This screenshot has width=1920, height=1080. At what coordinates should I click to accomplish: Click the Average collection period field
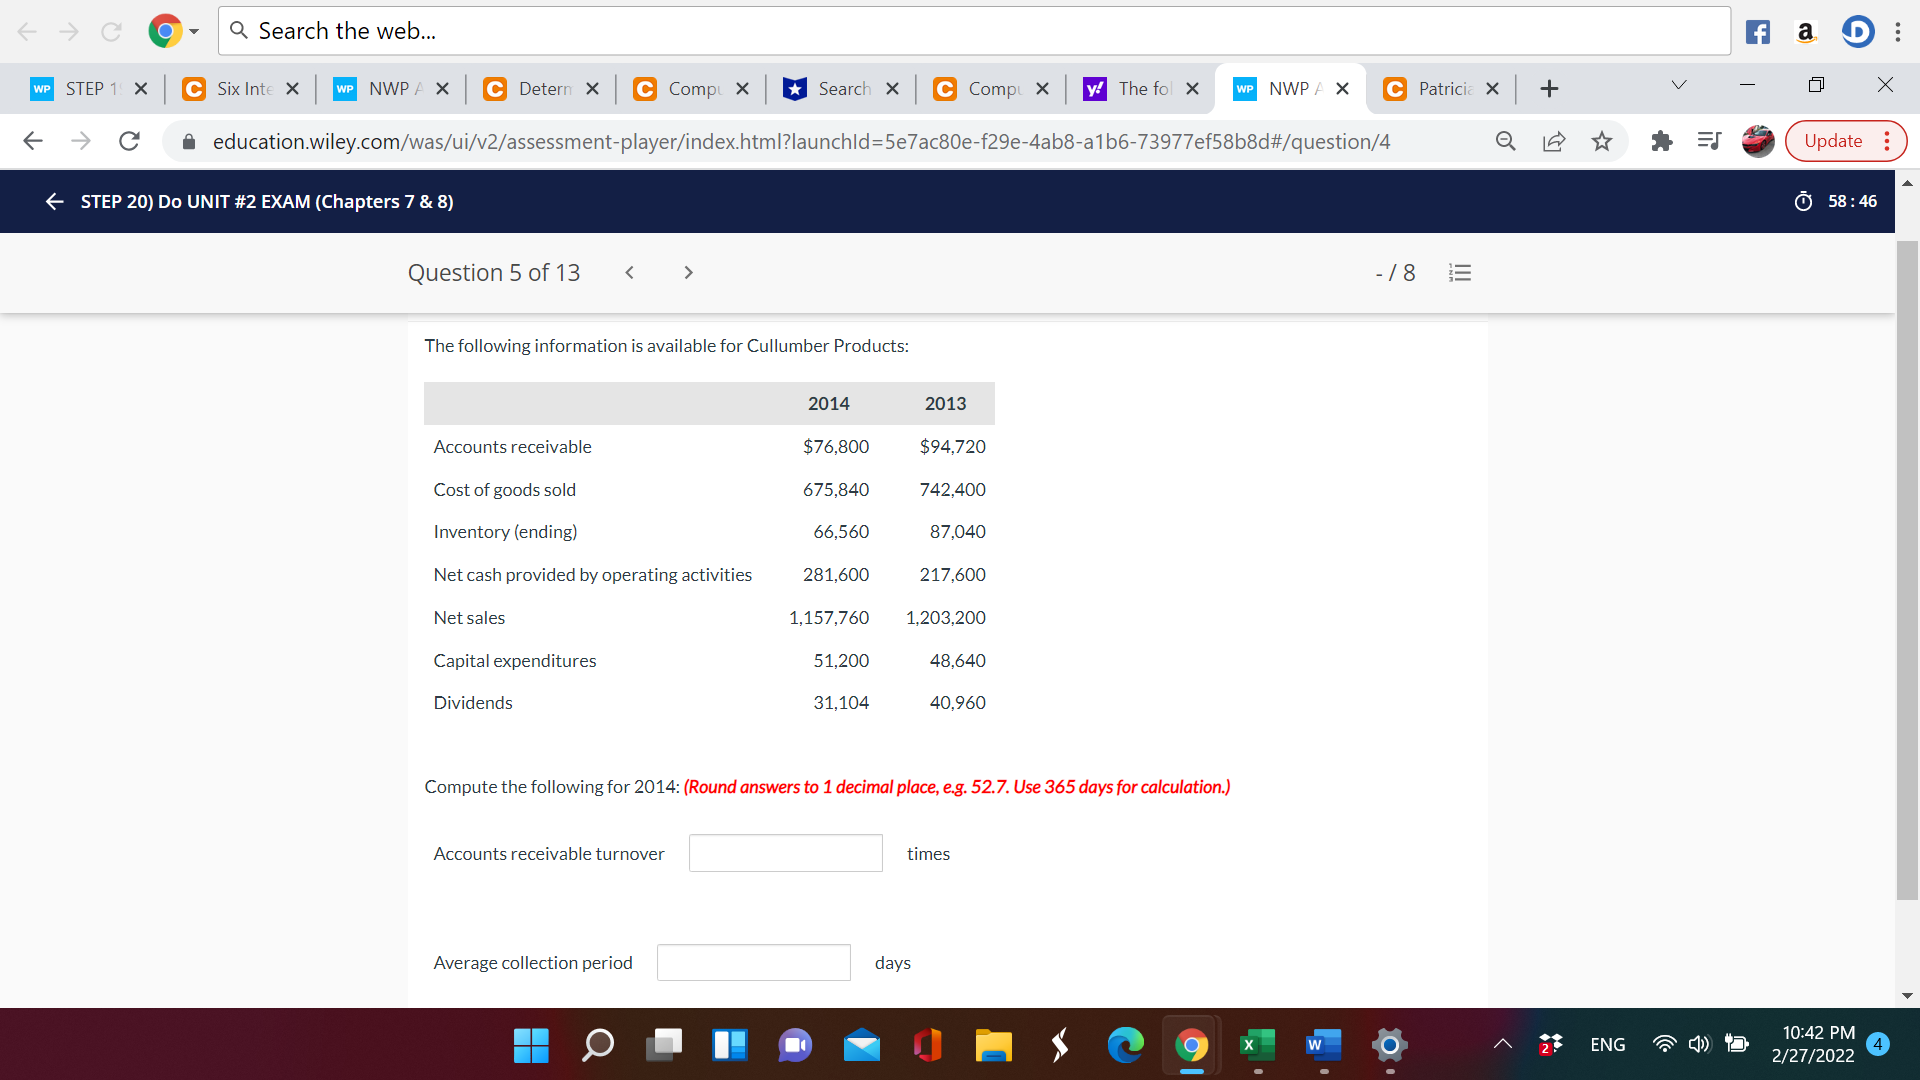[x=753, y=962]
